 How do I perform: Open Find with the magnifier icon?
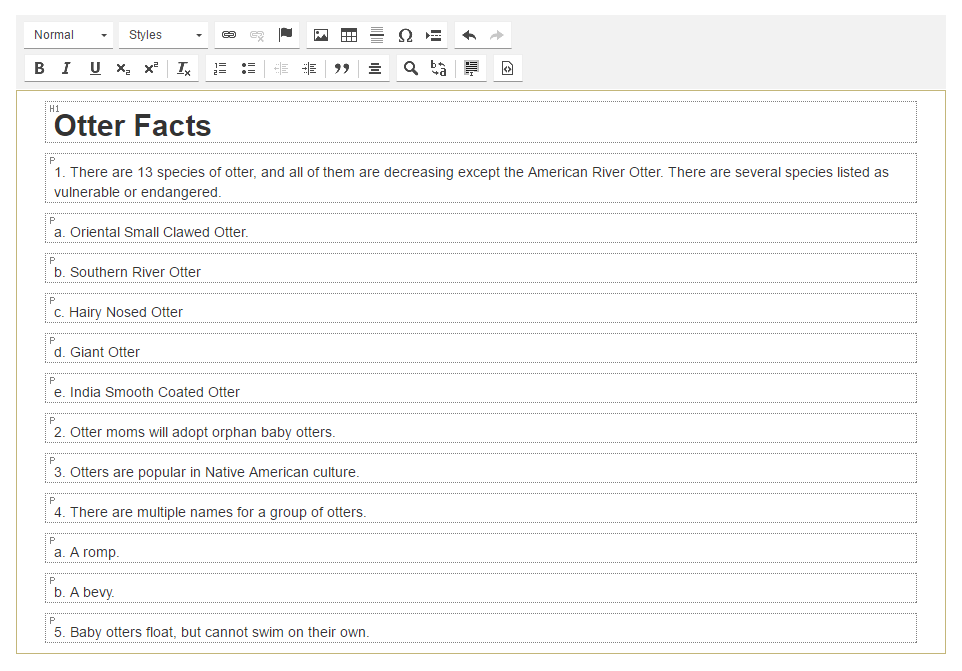coord(410,68)
